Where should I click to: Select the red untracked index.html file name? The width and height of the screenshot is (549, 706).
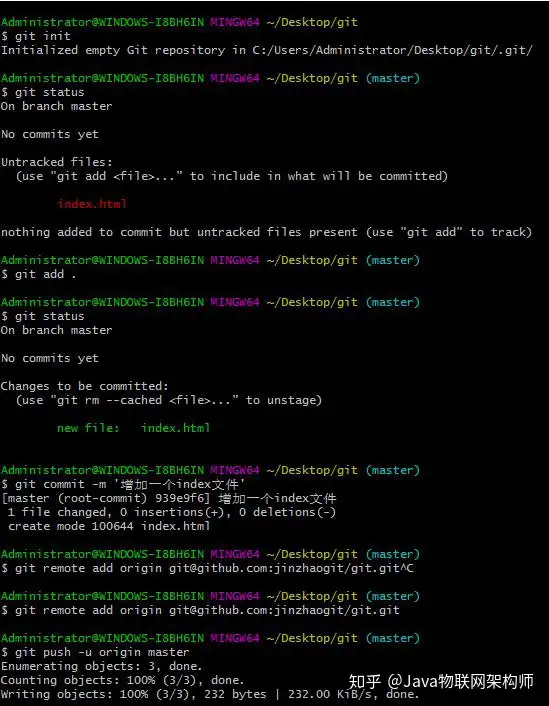(92, 204)
